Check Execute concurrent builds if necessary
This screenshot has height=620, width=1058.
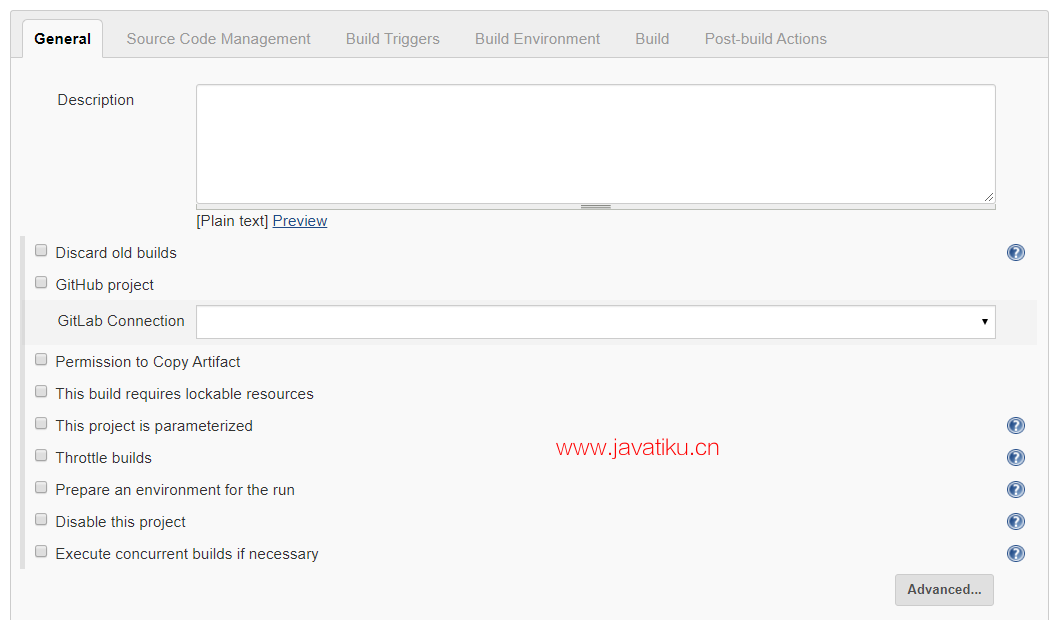pos(41,552)
